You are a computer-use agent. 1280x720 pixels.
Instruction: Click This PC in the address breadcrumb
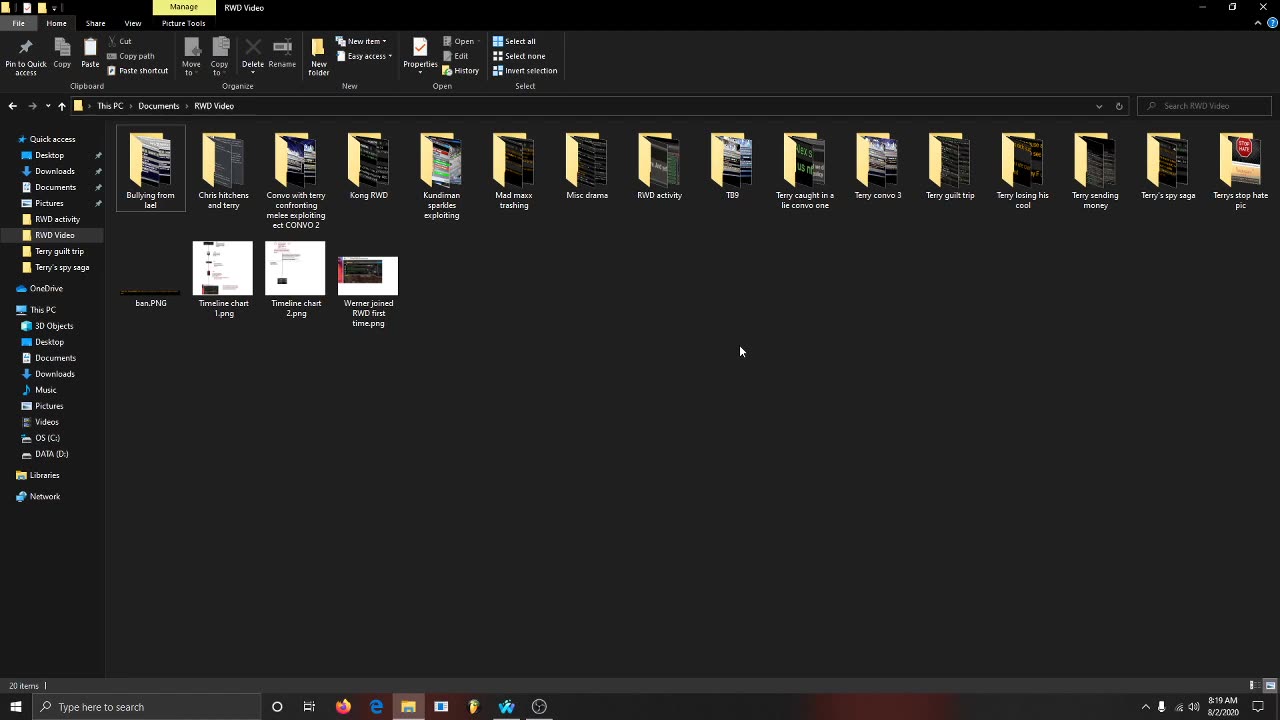(x=110, y=106)
